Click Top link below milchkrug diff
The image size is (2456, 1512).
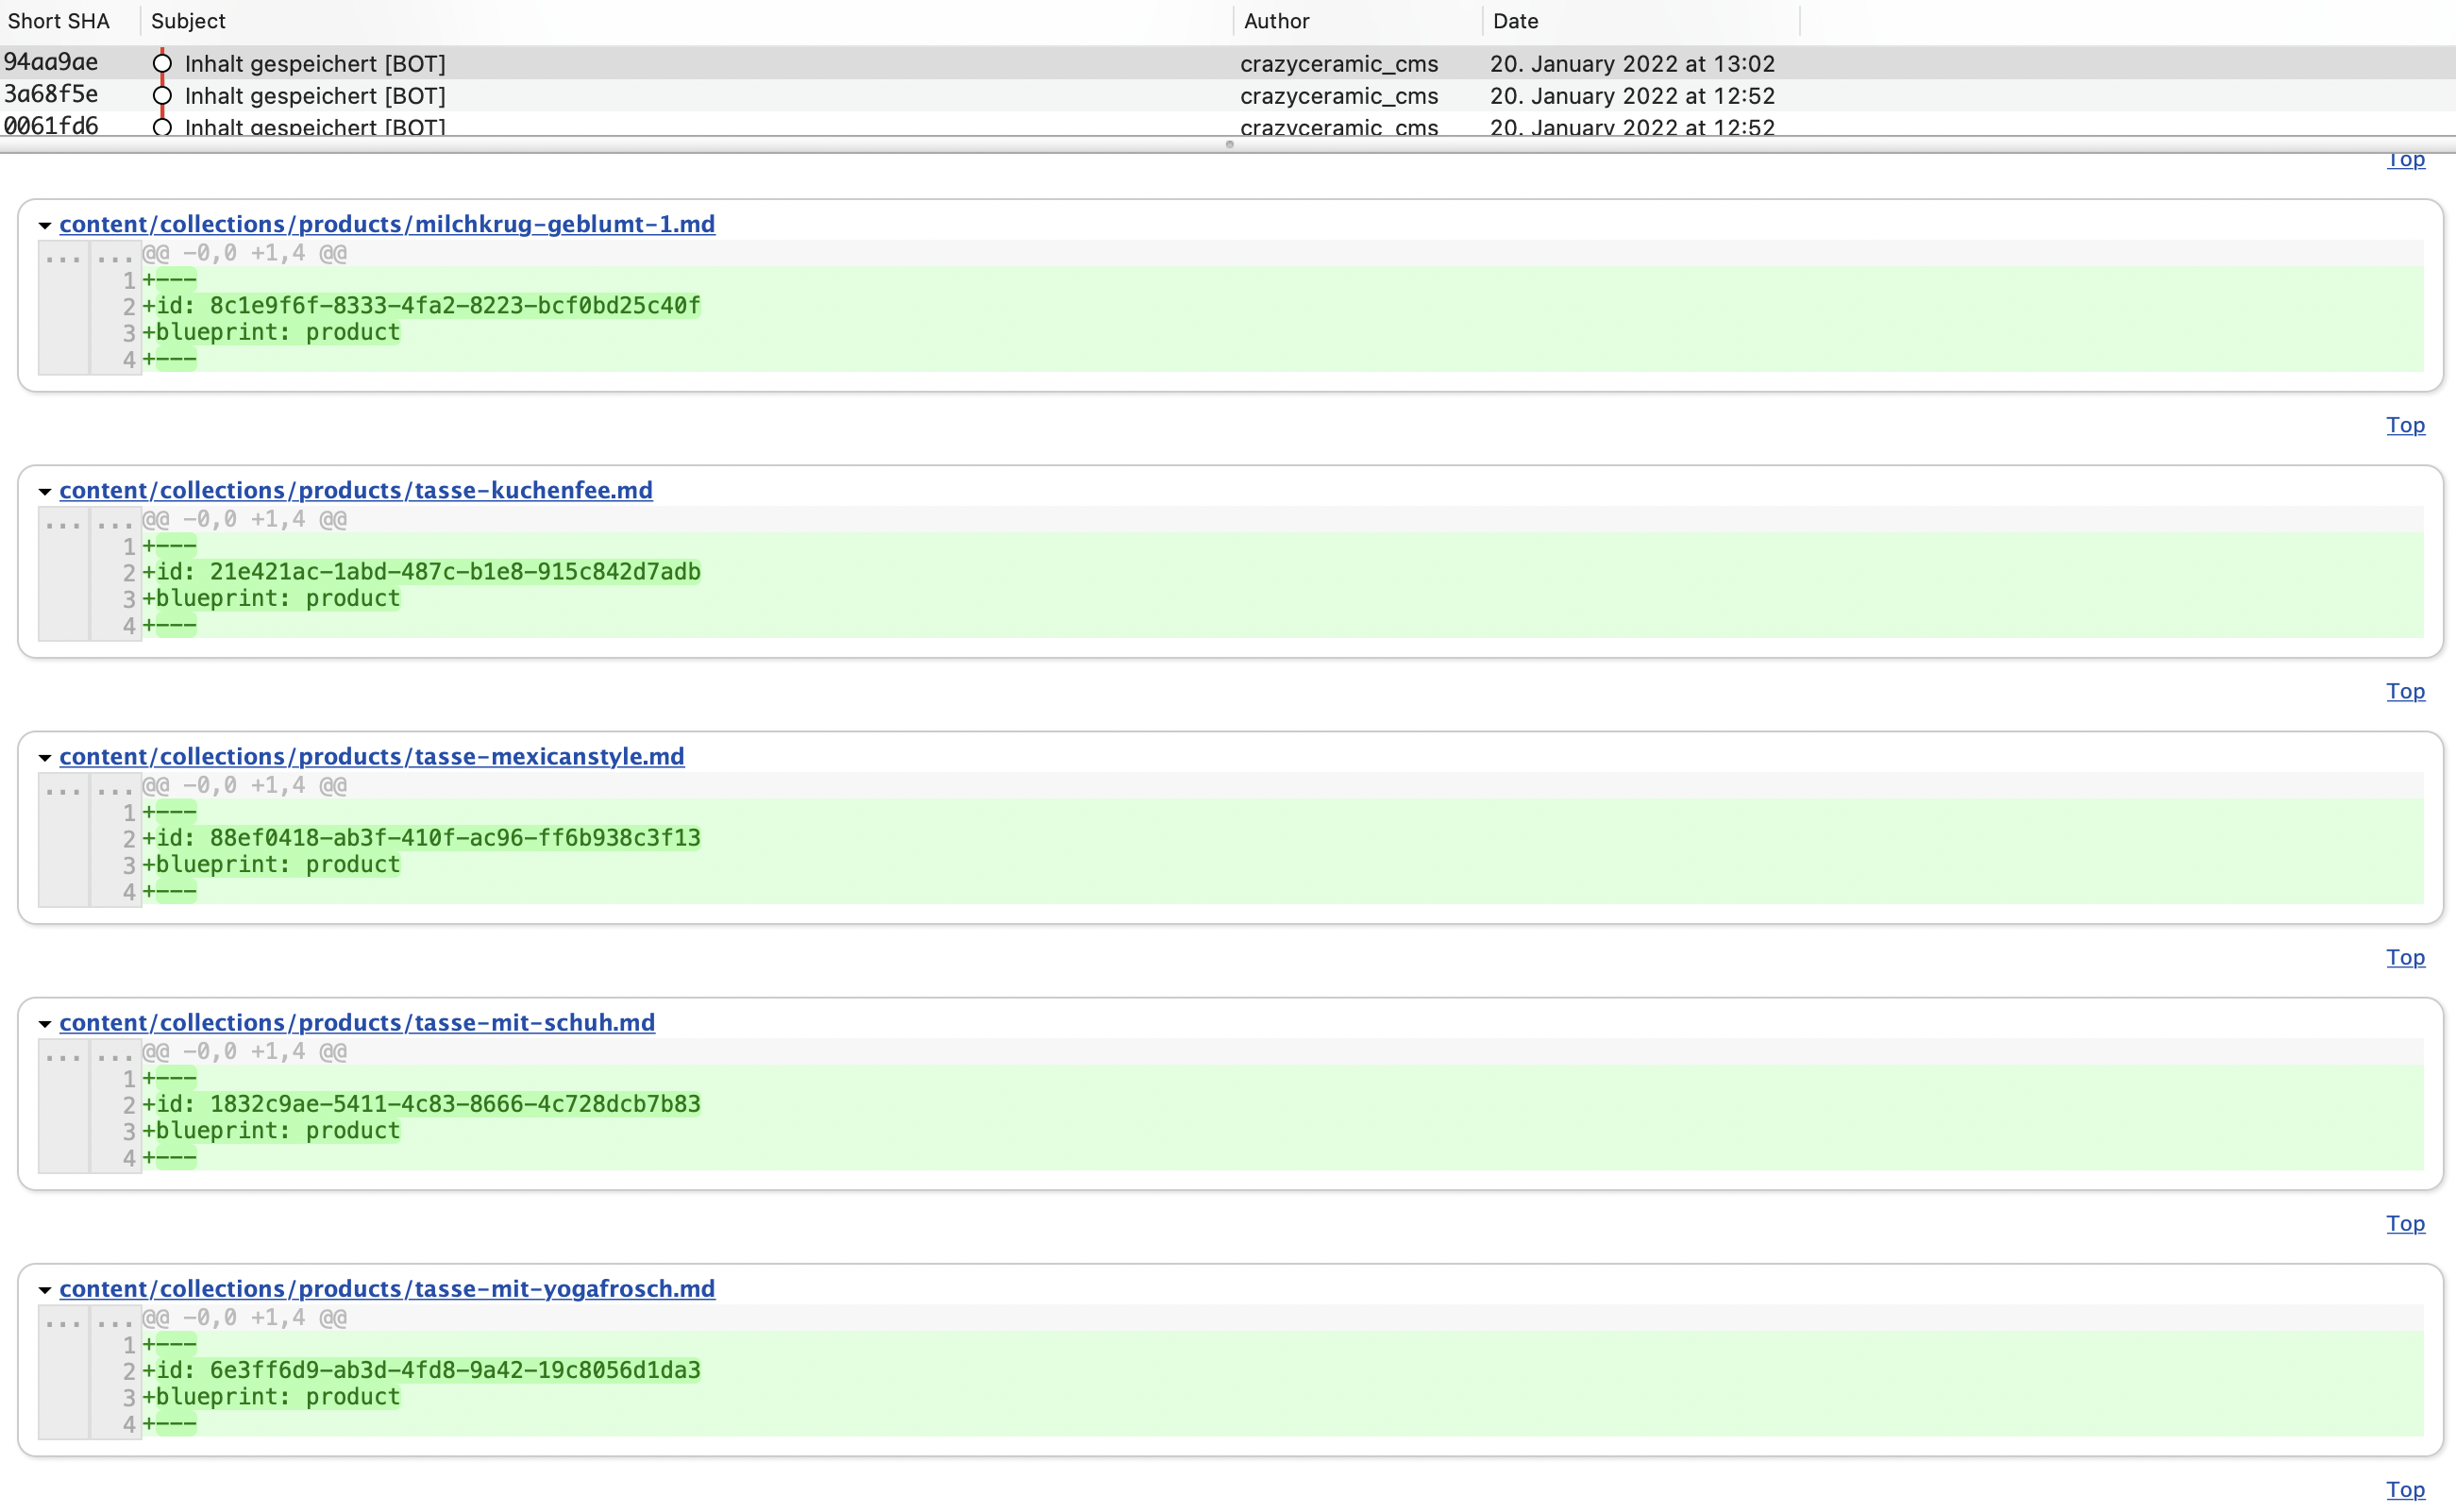[x=2405, y=425]
